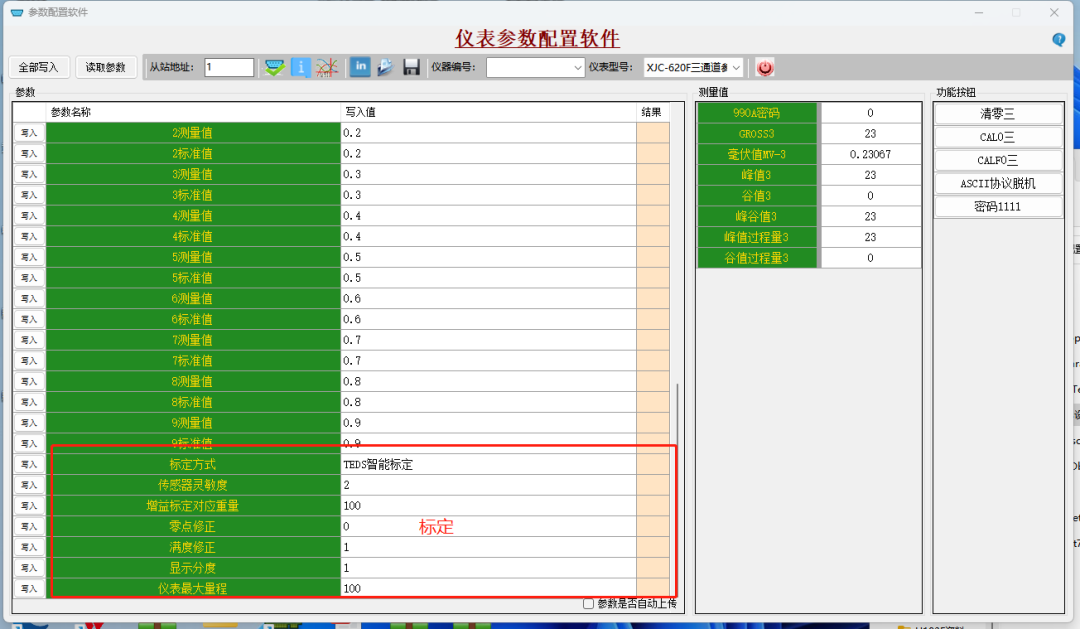
Task: Click the 9测量值 write value cell
Action: [x=488, y=422]
